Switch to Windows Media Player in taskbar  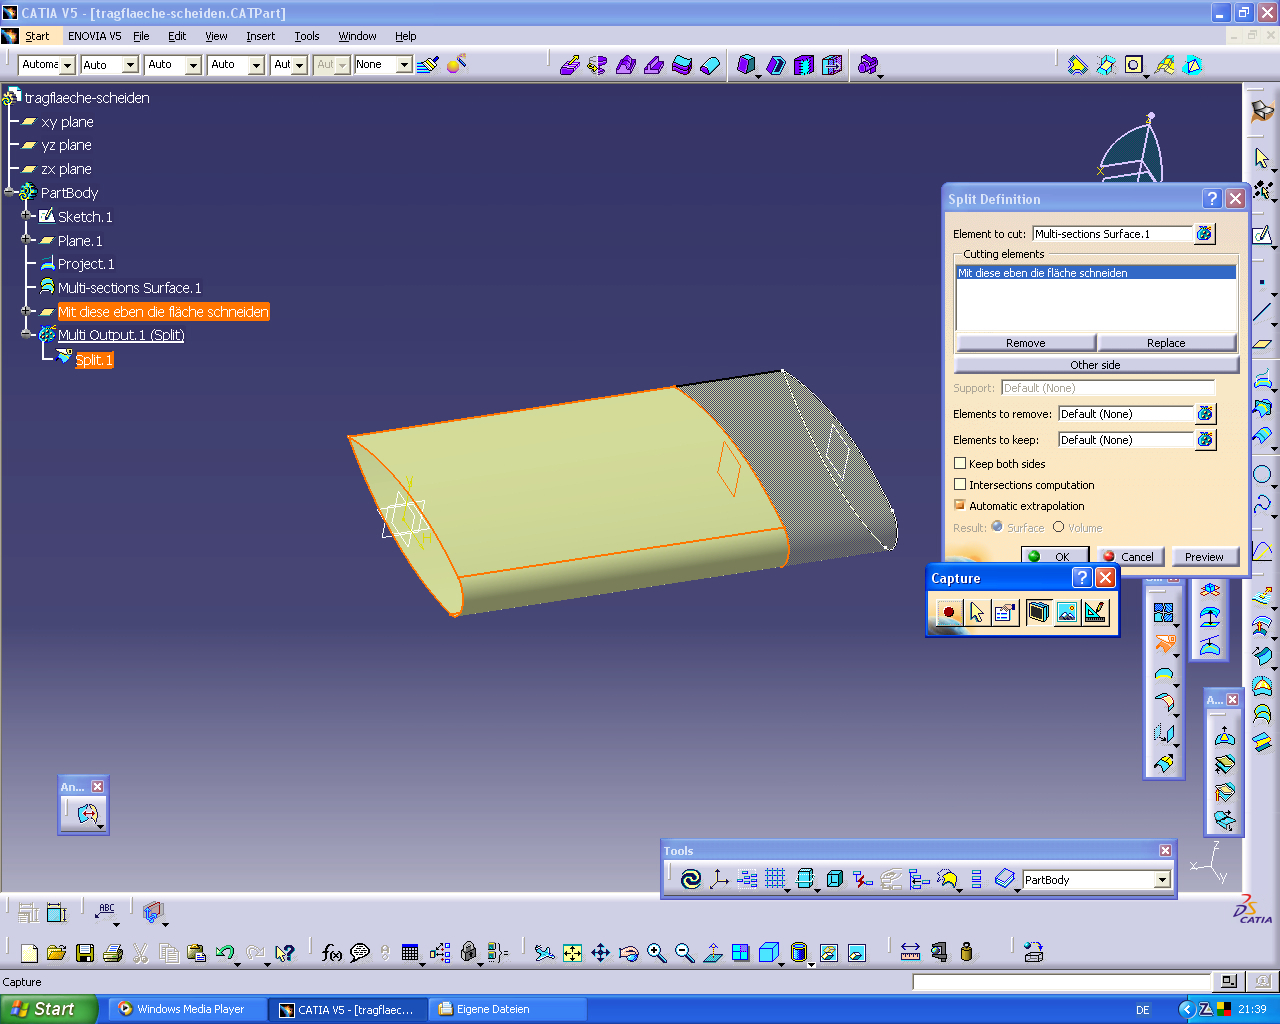point(187,1009)
